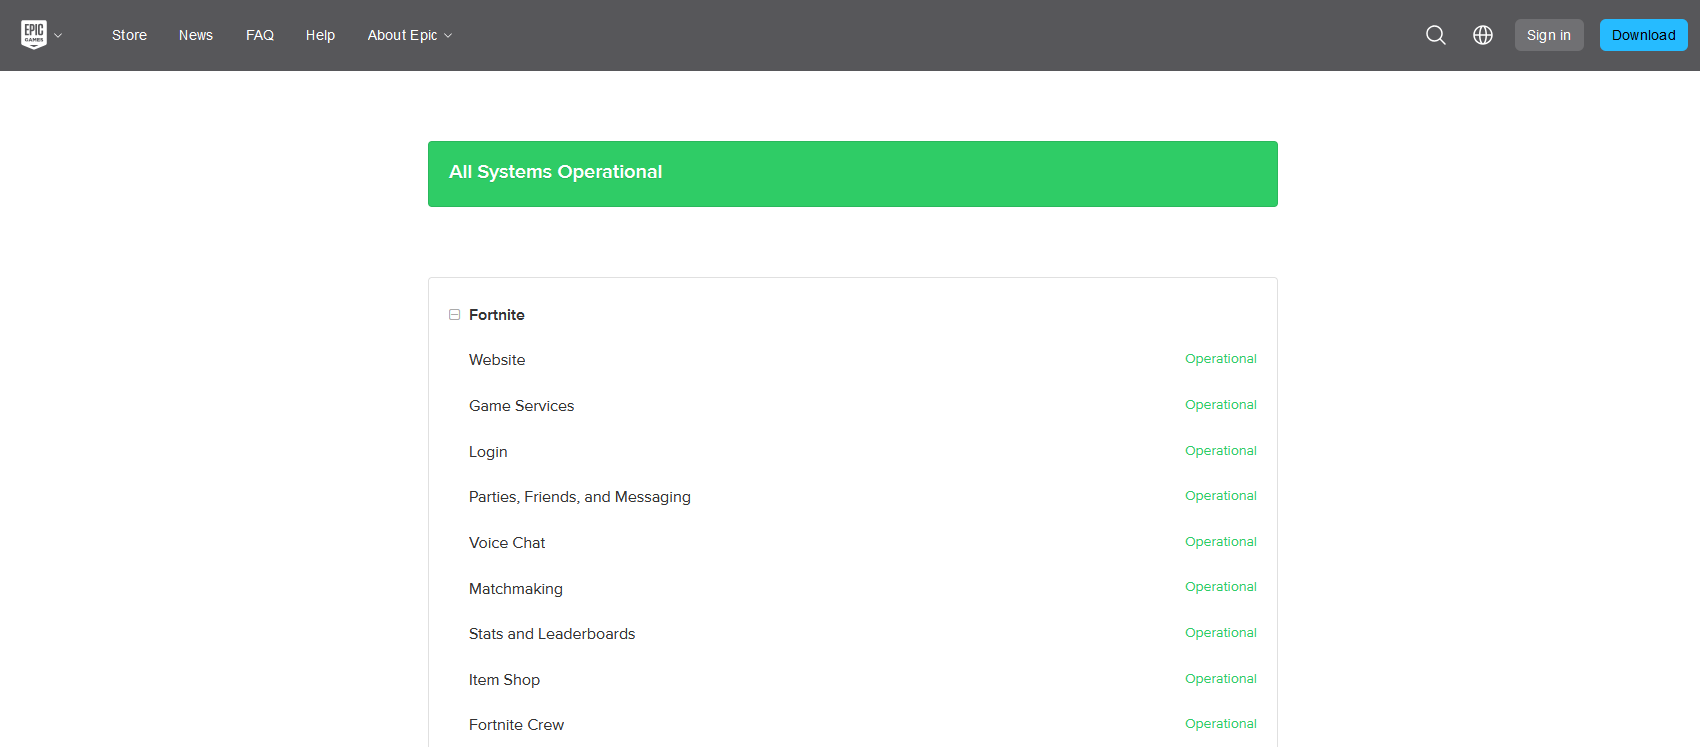This screenshot has height=747, width=1700.
Task: Open the Help navigation link
Action: click(320, 35)
